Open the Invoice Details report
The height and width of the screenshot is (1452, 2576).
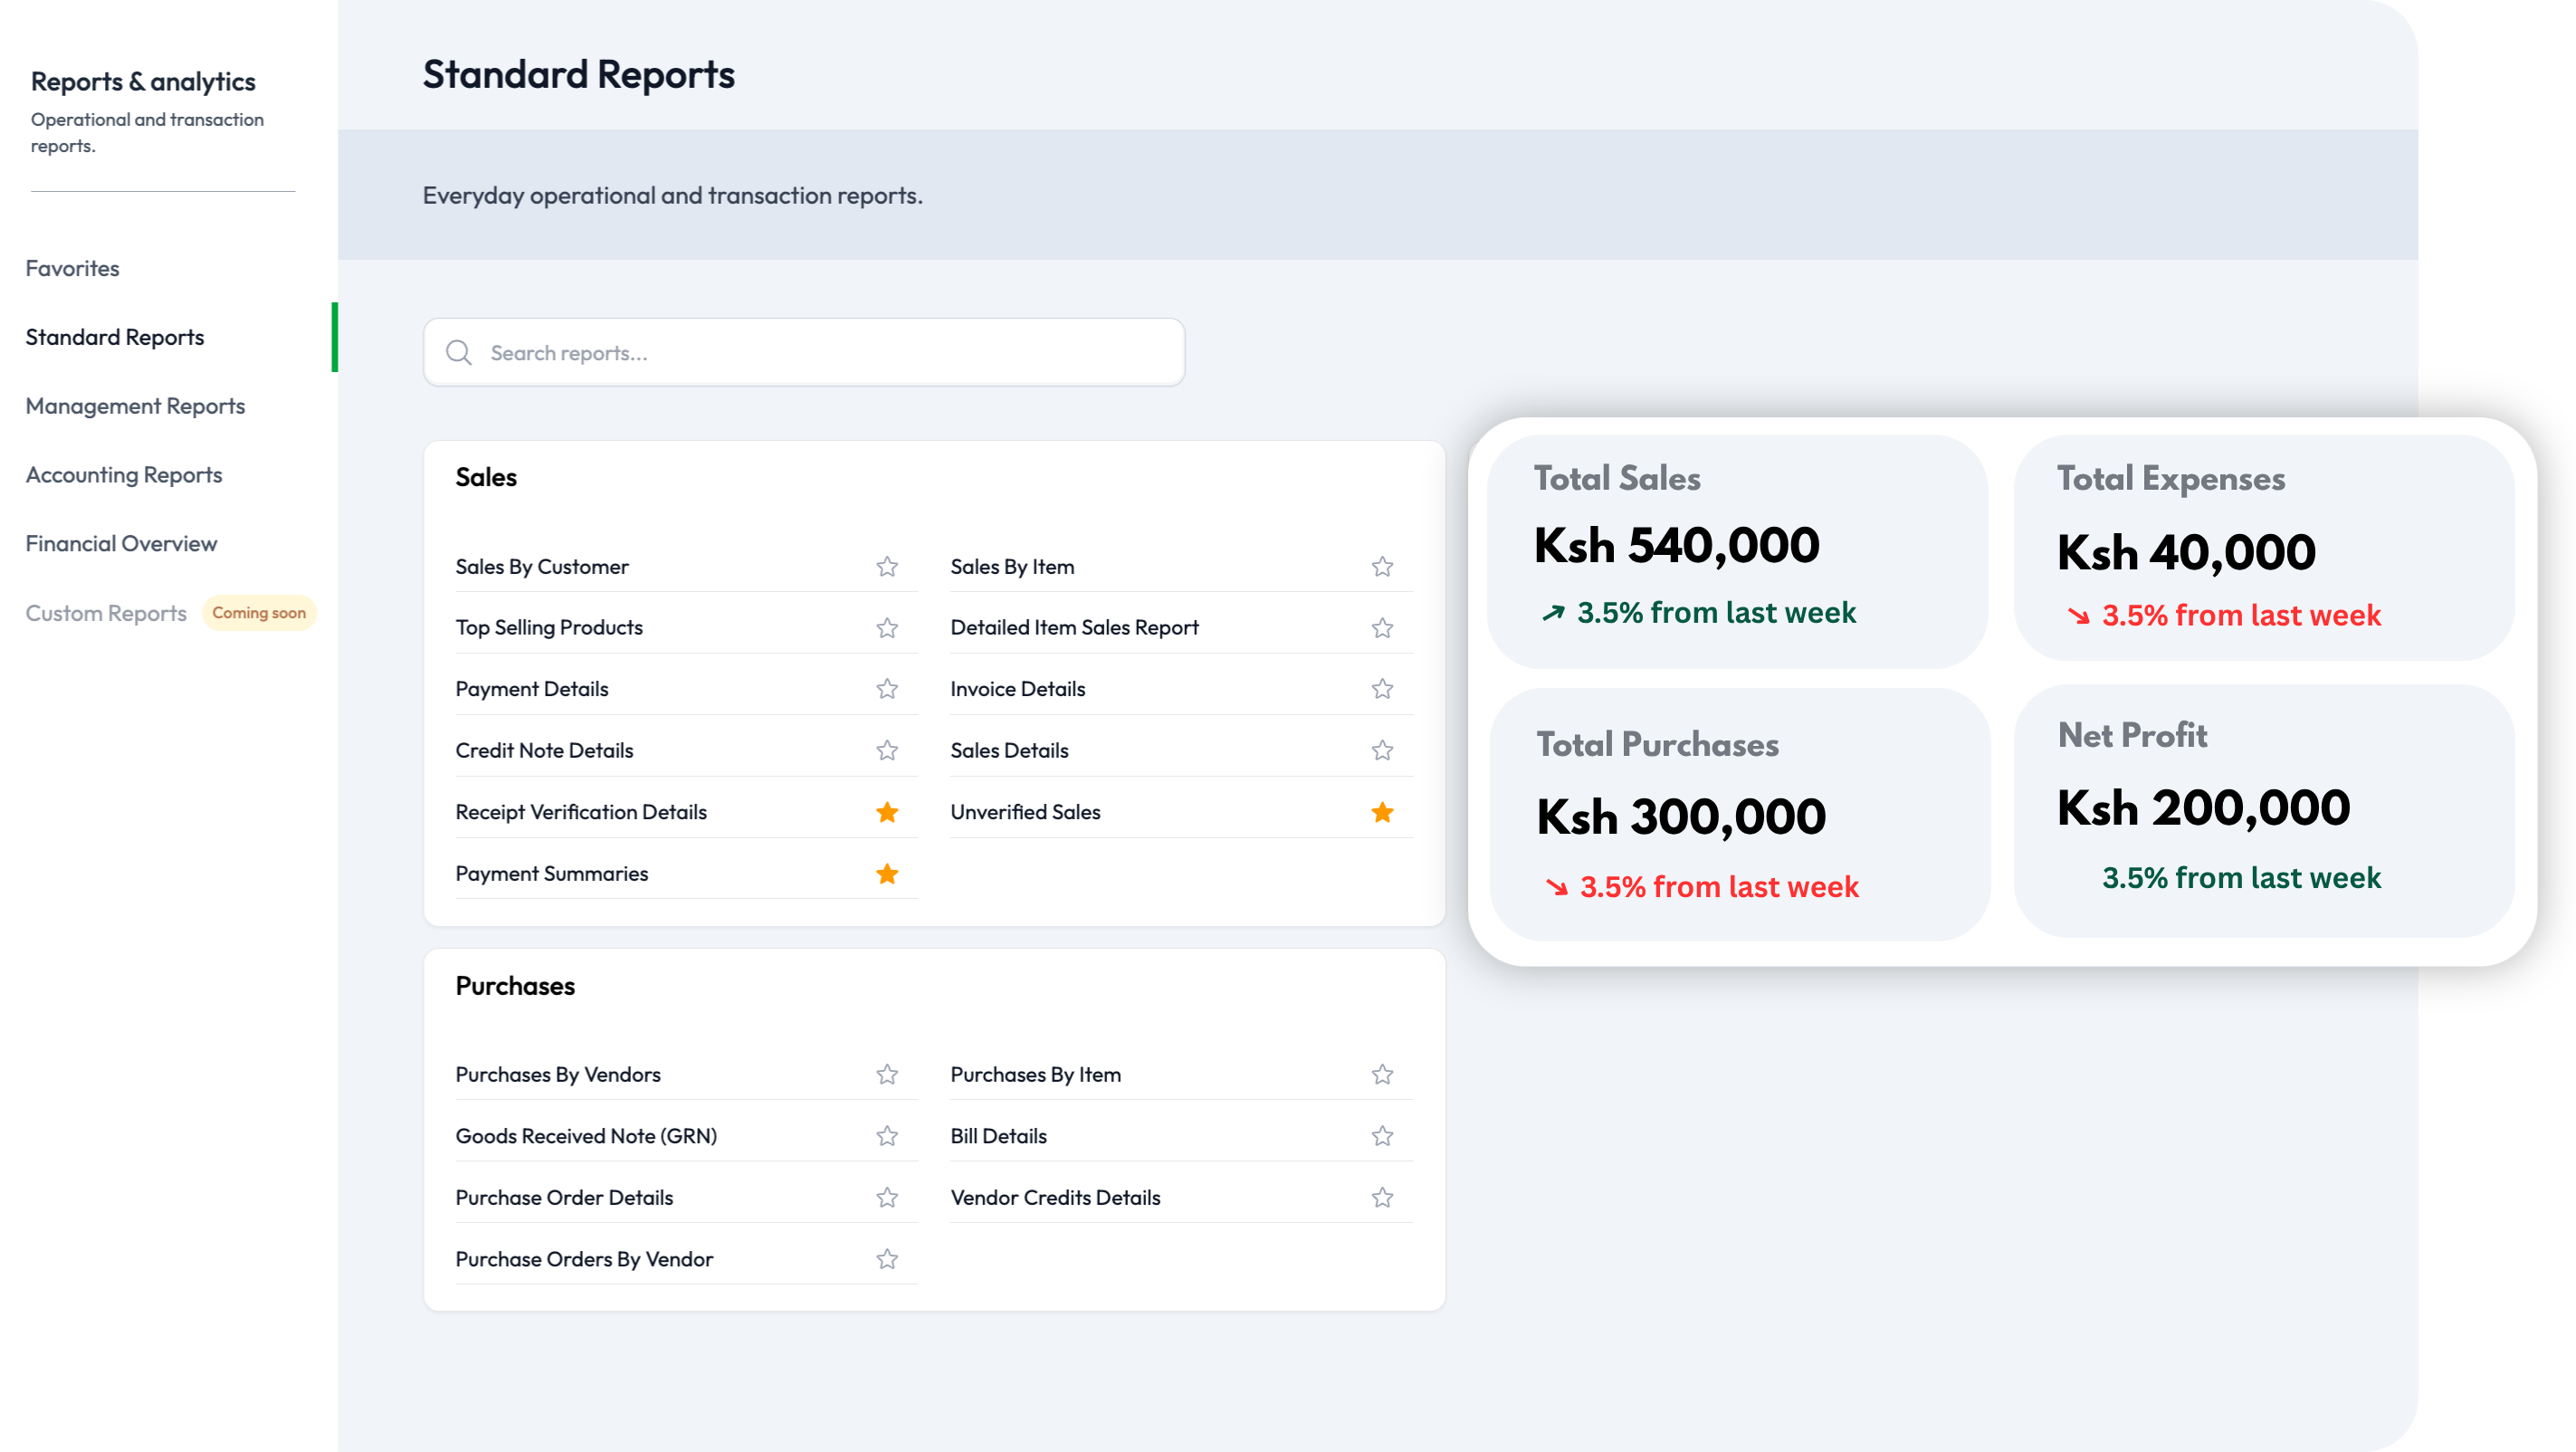1017,689
